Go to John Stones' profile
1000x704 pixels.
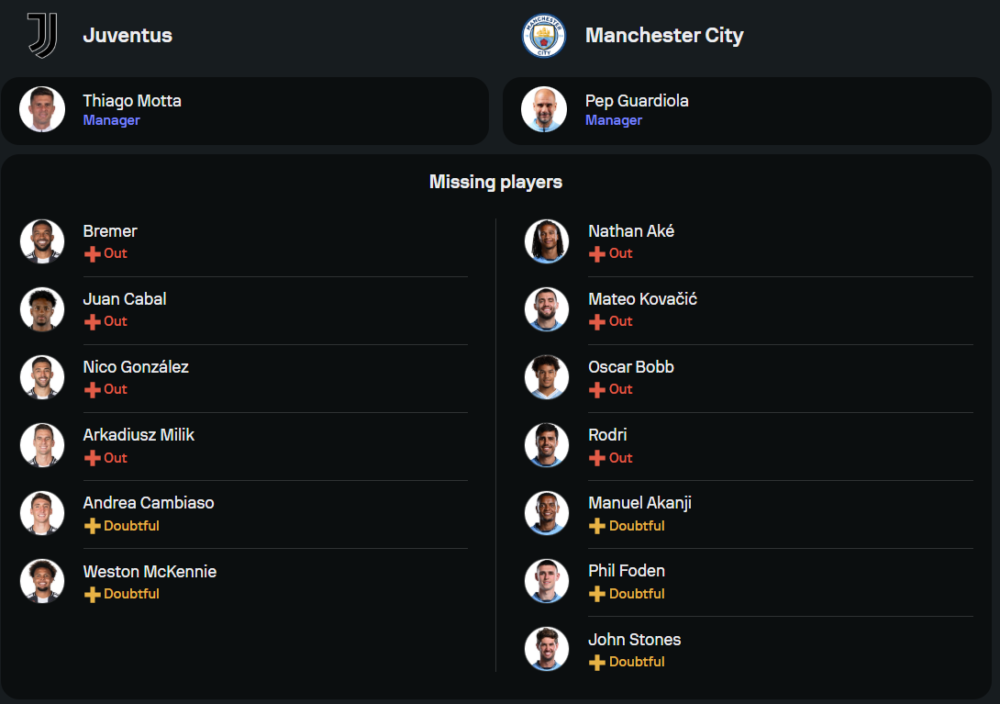634,639
